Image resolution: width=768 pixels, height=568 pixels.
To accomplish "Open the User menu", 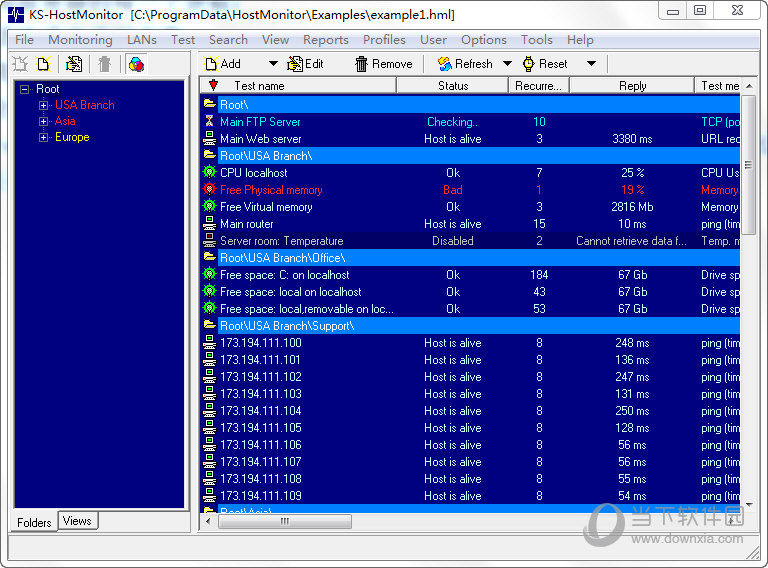I will pyautogui.click(x=433, y=40).
